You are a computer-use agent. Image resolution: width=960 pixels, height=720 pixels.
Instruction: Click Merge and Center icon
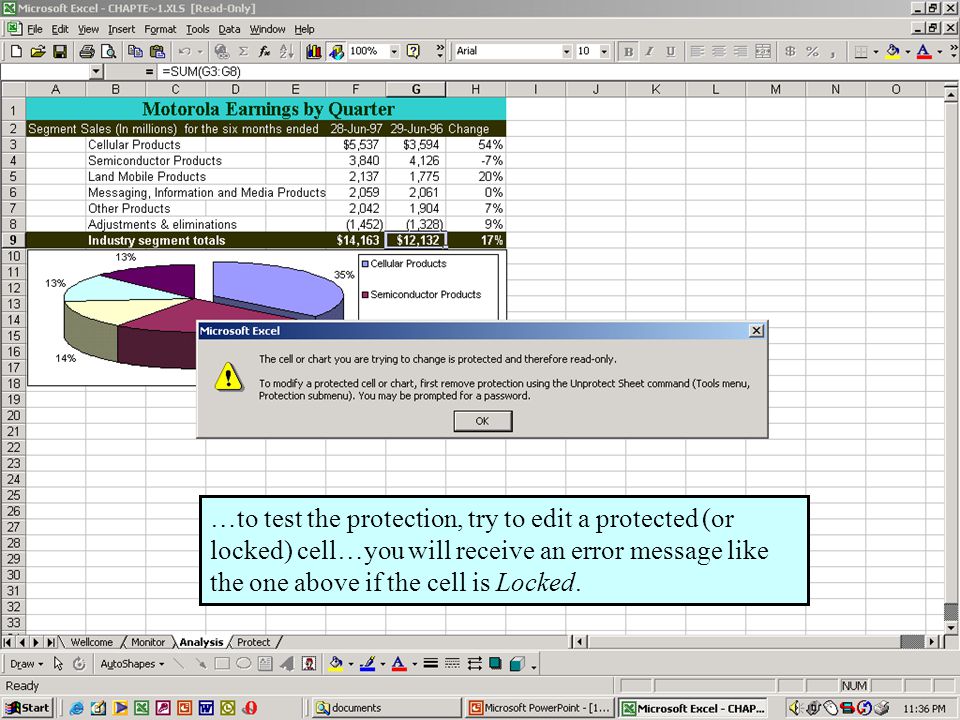tap(763, 51)
